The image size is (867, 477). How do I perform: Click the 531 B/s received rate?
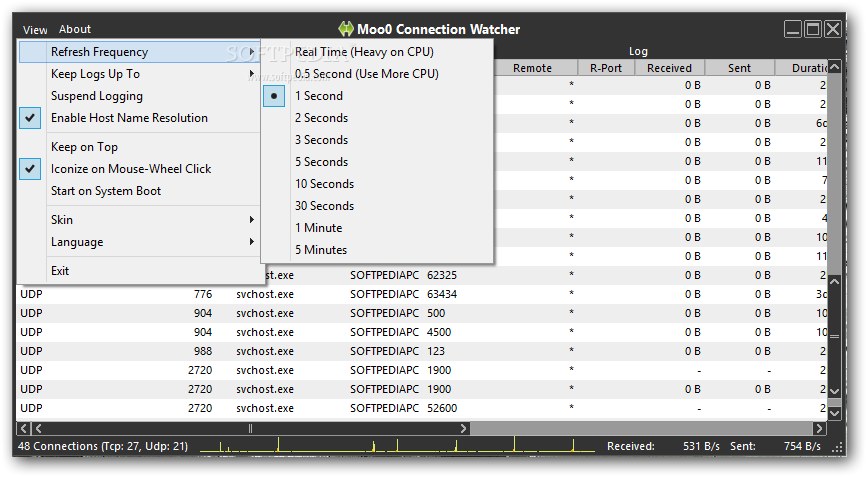[701, 446]
